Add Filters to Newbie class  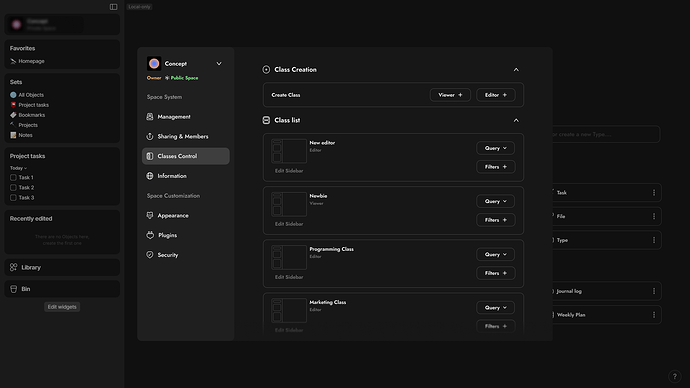(495, 220)
